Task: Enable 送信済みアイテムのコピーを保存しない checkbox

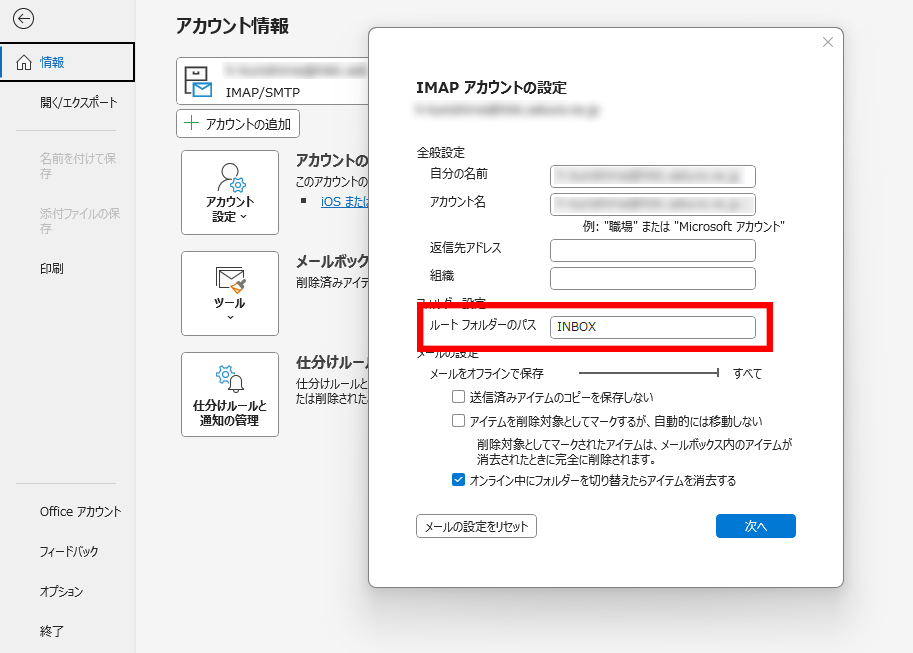Action: coord(459,397)
